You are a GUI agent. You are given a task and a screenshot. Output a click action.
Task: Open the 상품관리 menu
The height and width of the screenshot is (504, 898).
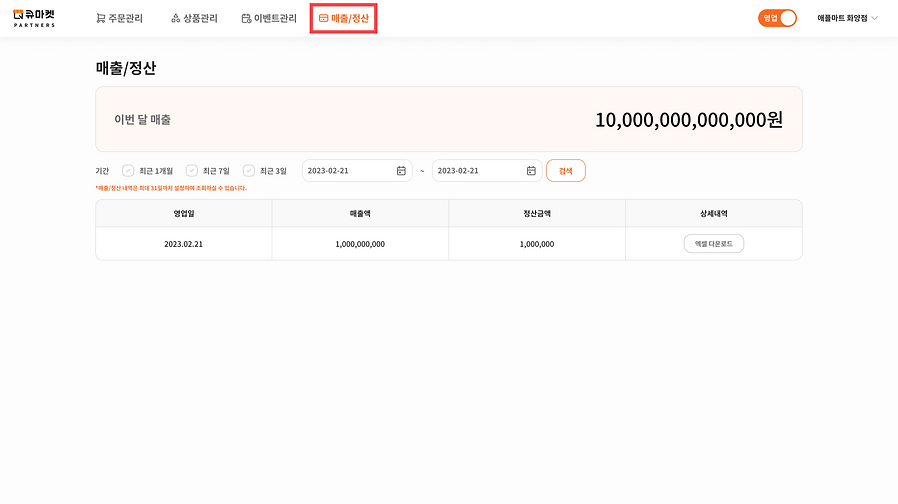pos(195,18)
